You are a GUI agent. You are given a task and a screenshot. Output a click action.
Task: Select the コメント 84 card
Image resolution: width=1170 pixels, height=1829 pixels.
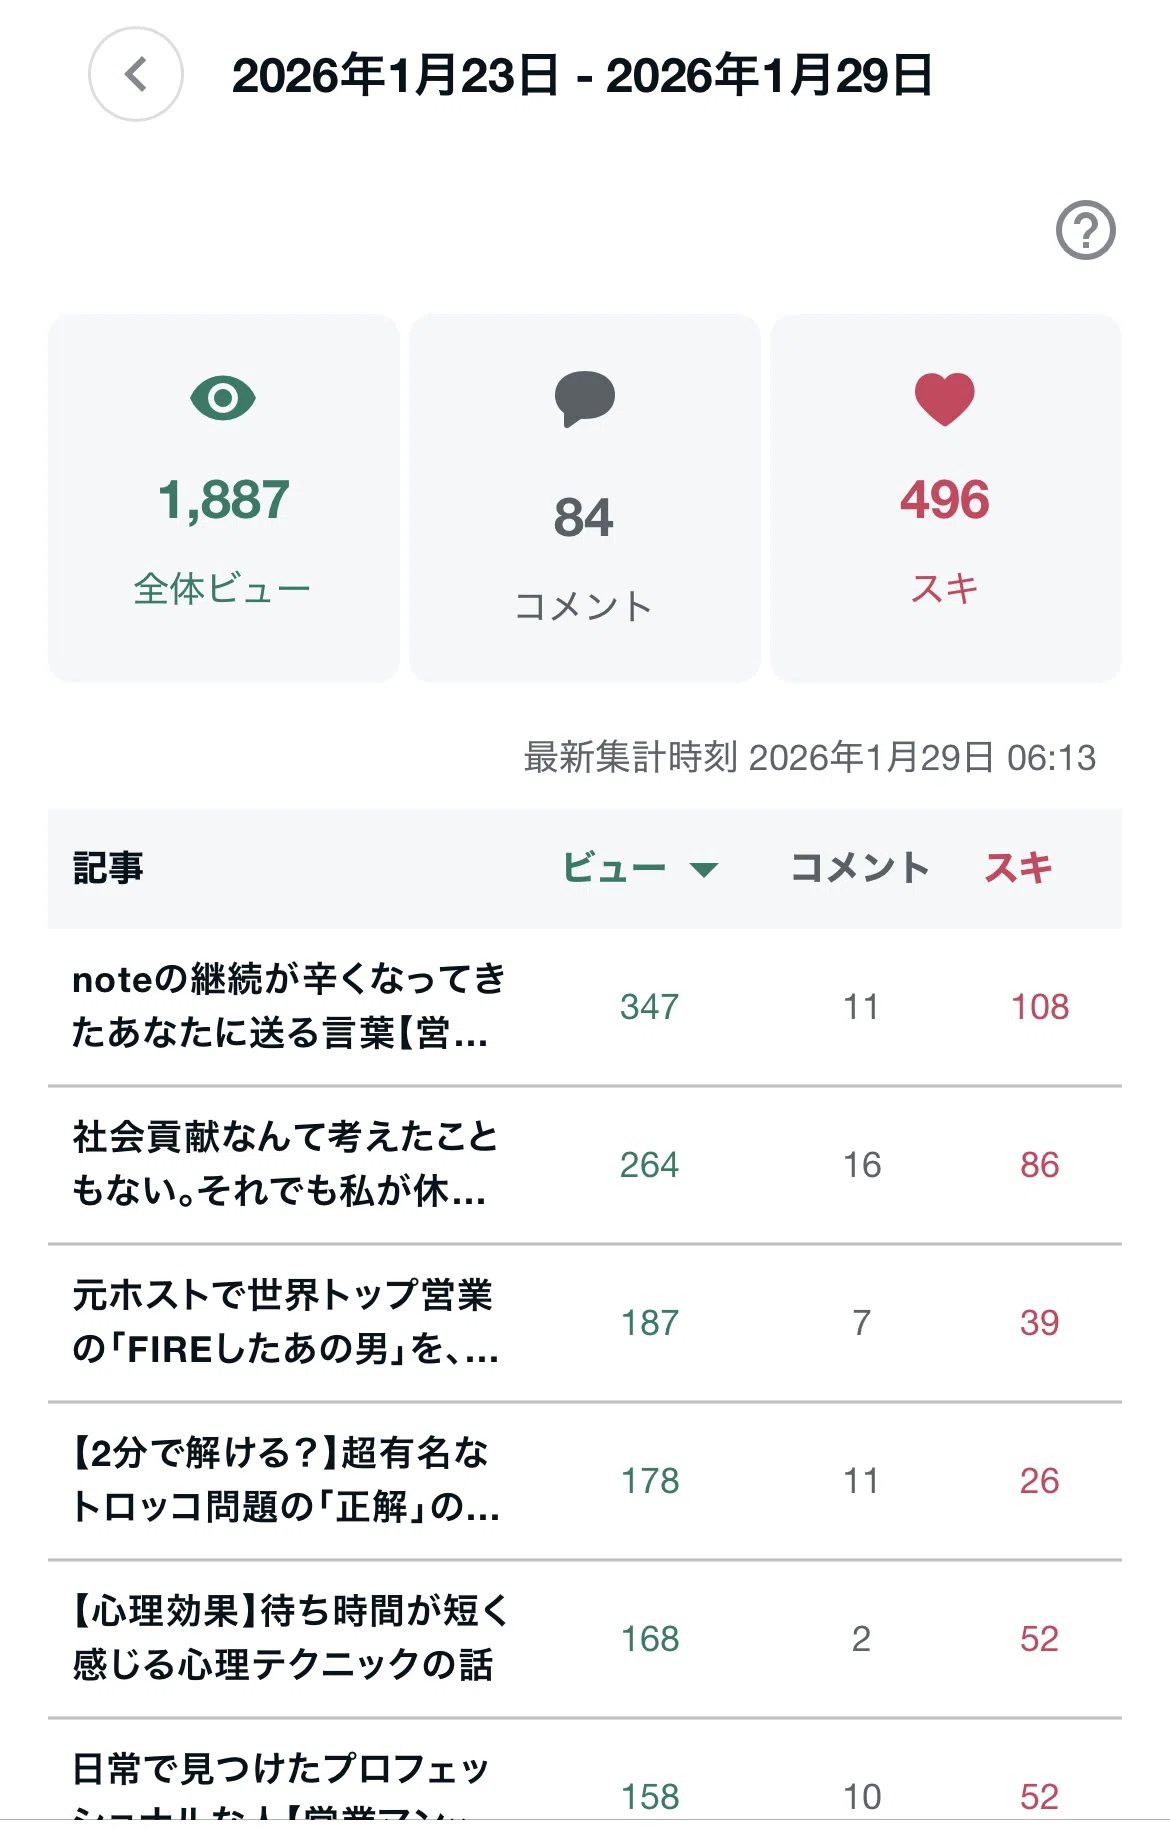(x=585, y=498)
